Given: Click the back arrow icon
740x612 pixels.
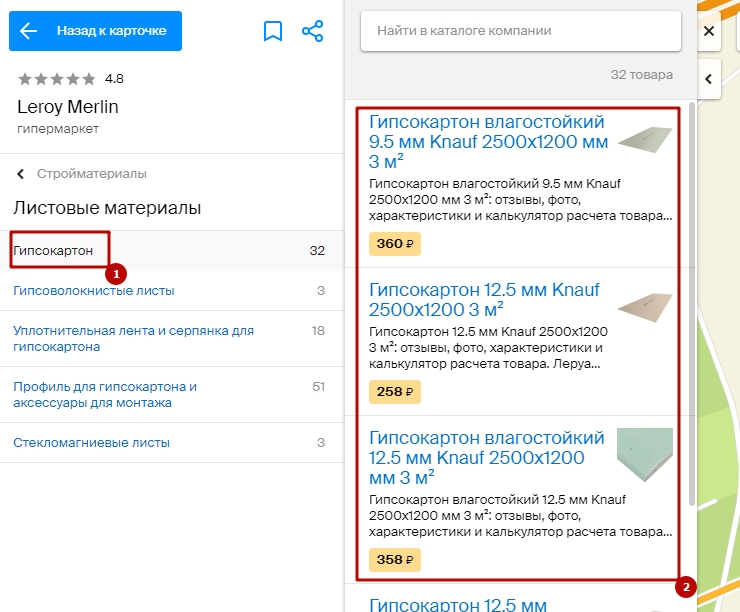Looking at the screenshot, I should pyautogui.click(x=28, y=31).
